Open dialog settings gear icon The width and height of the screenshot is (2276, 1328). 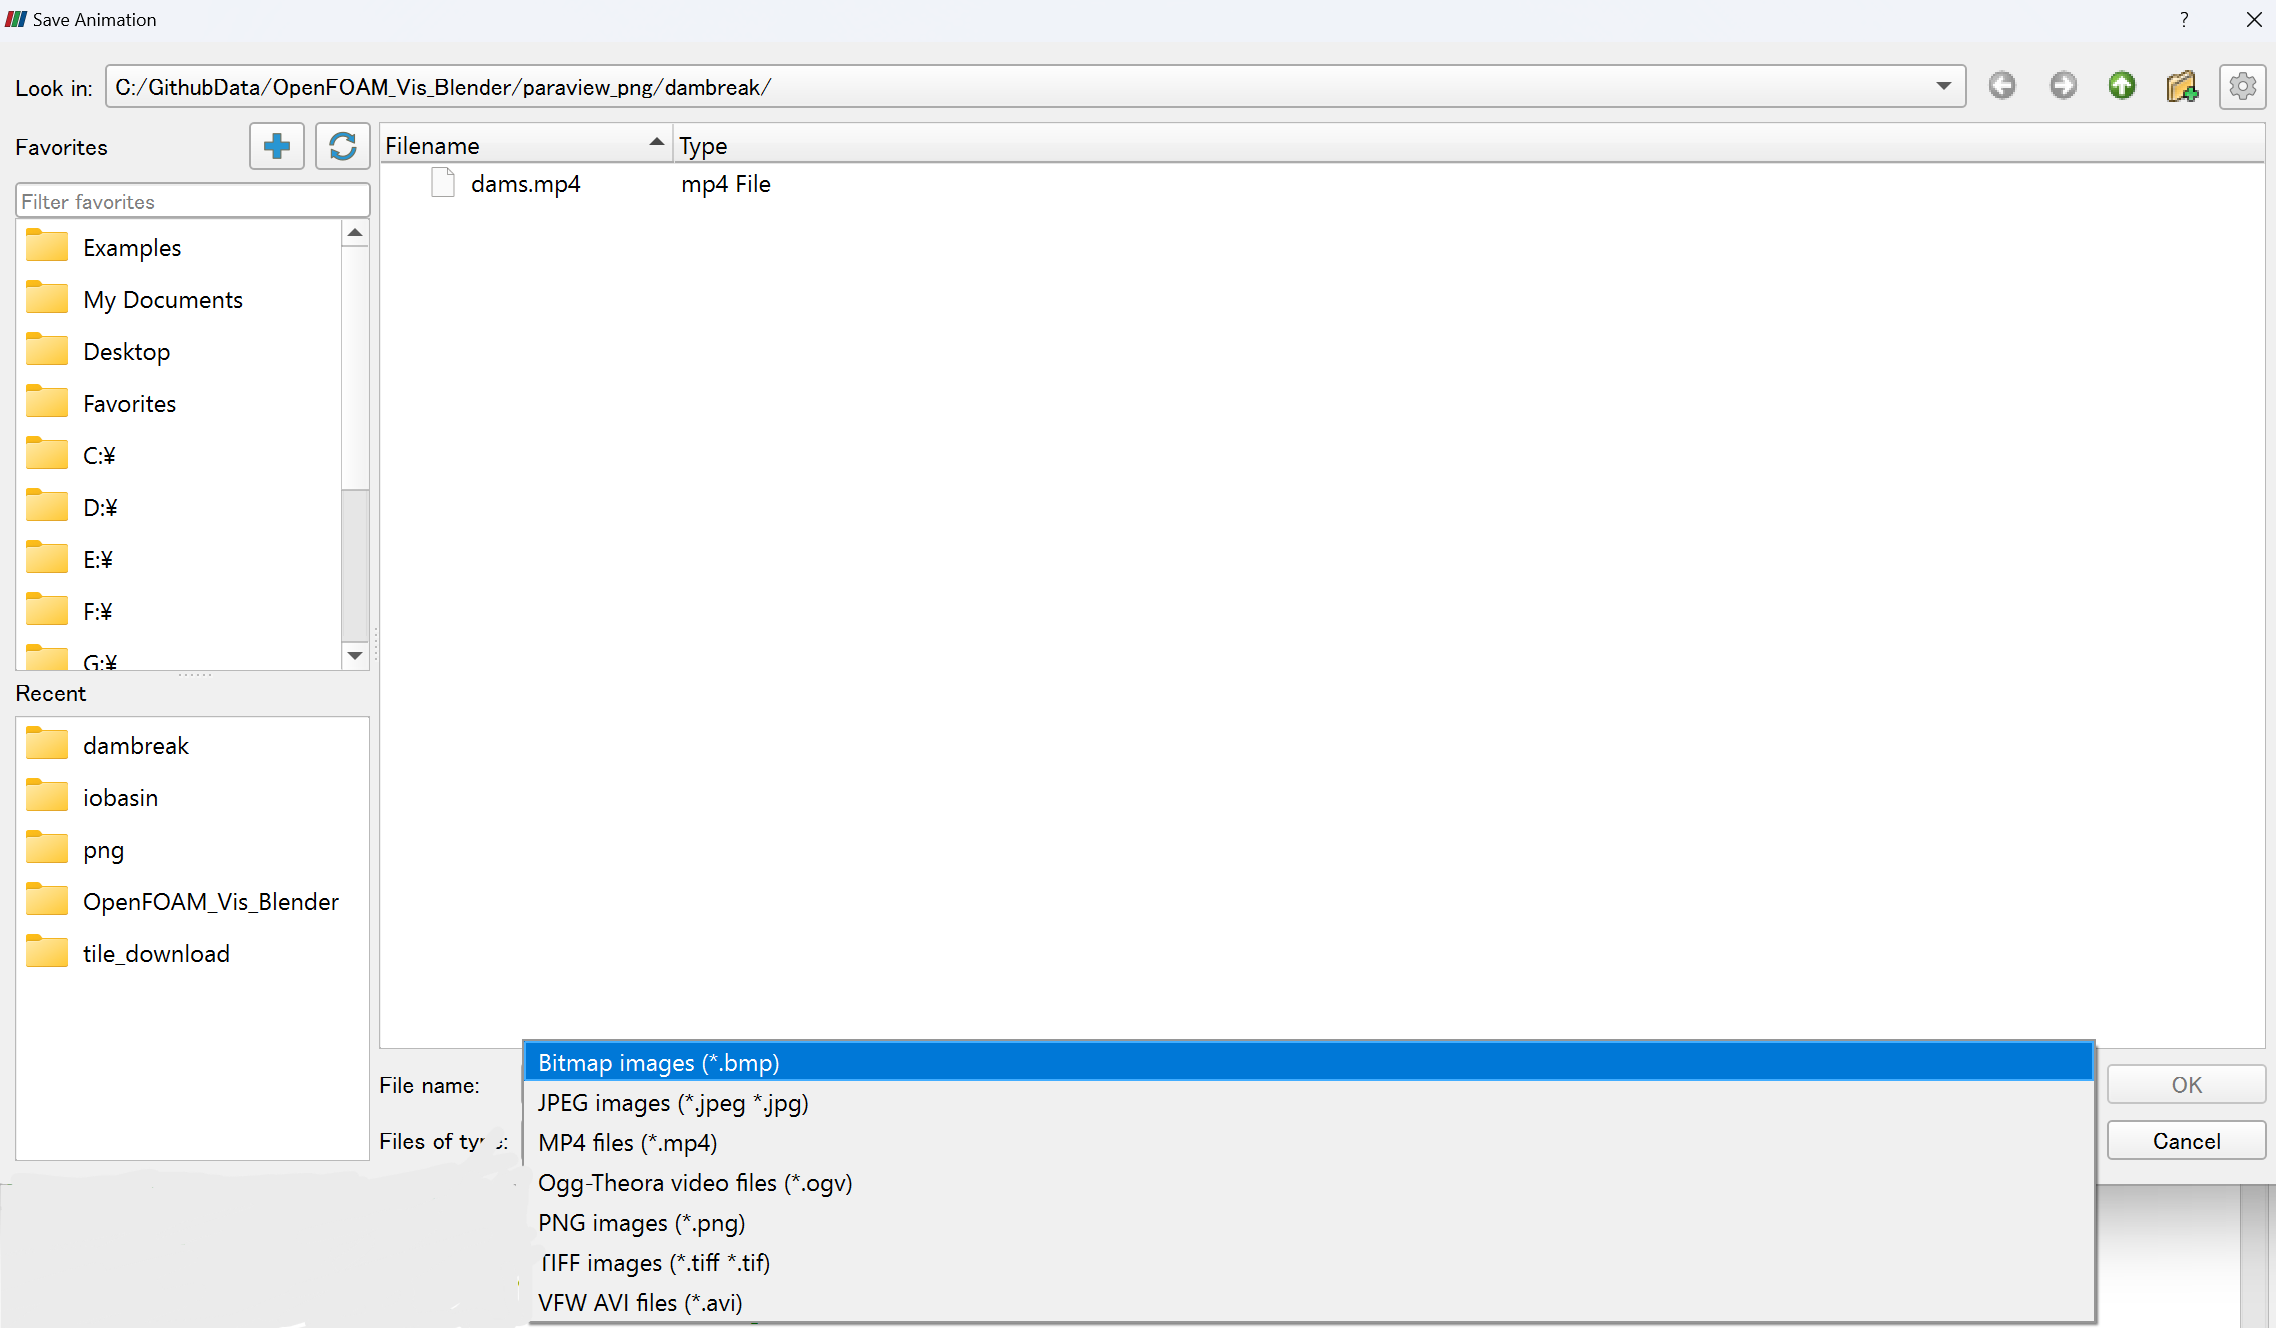click(2242, 86)
